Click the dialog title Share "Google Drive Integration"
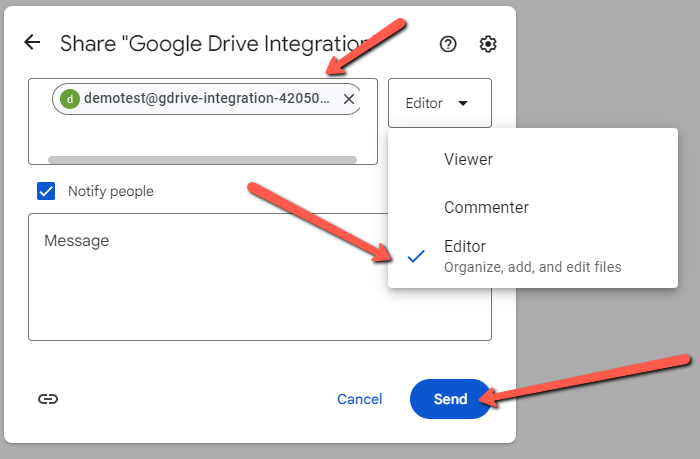Viewport: 700px width, 459px height. point(219,44)
